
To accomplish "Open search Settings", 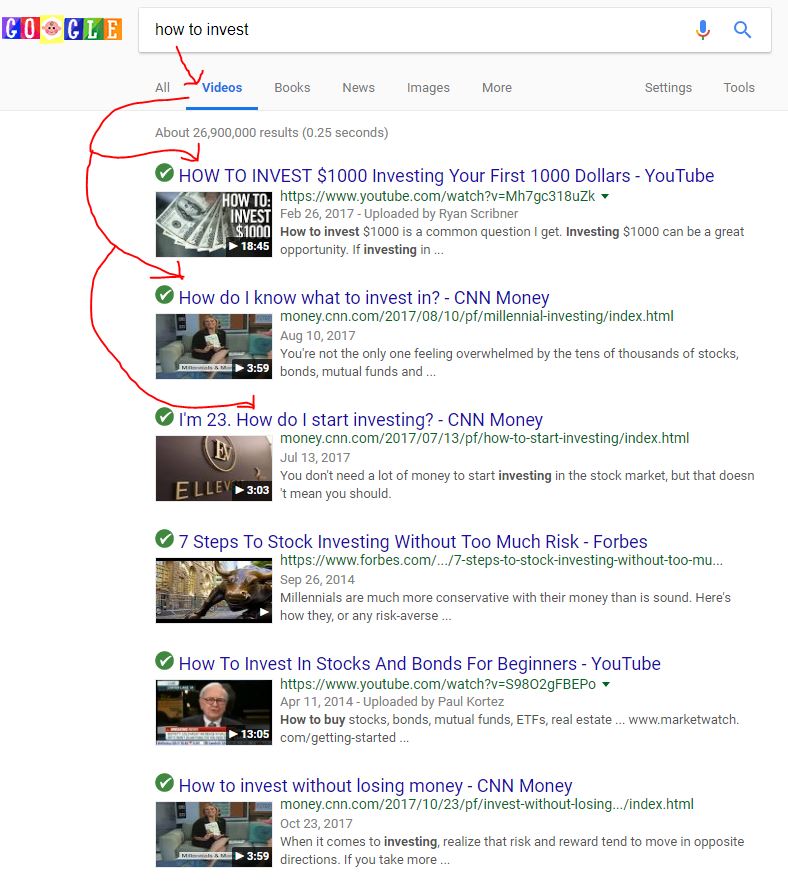I will coord(668,88).
